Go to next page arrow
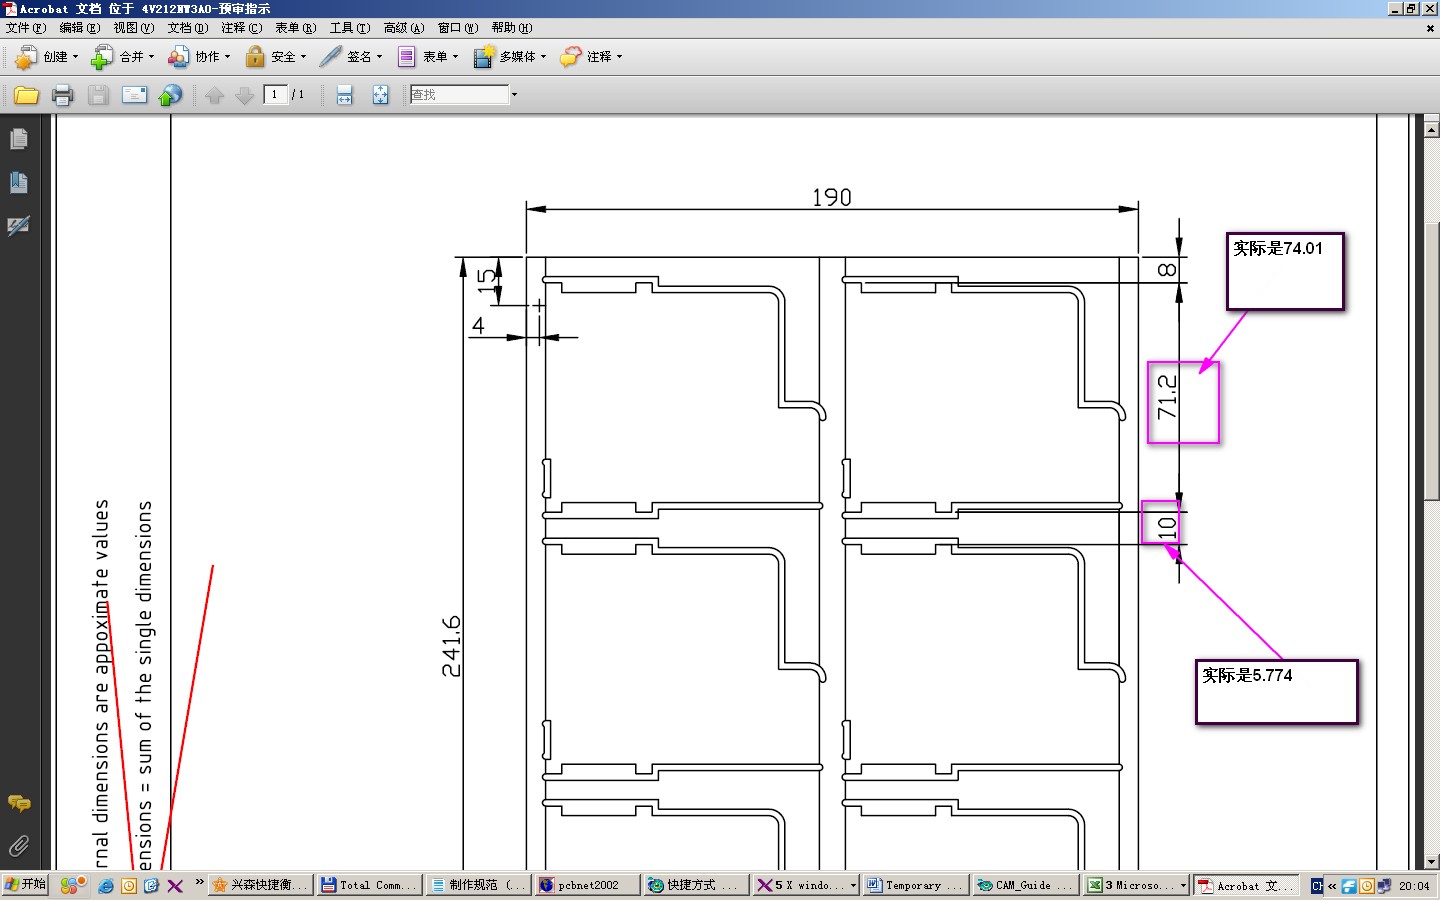Screen dimensions: 1440x900 (x=244, y=95)
